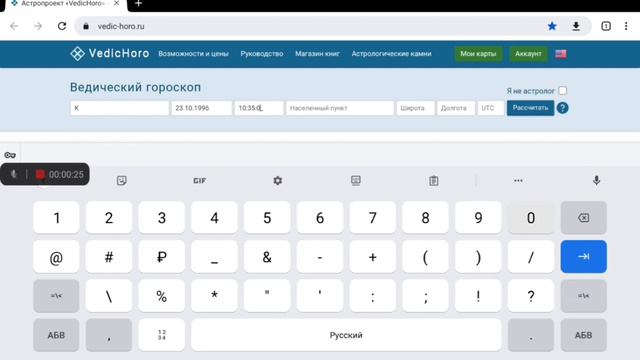
Task: Tap the @ key
Action: 56,256
